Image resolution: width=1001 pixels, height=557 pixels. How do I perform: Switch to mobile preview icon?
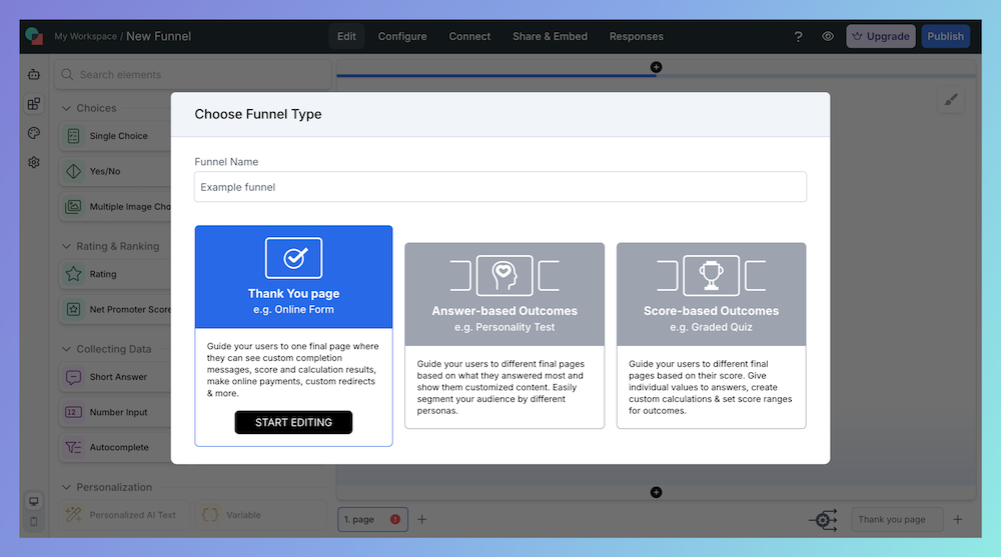[x=34, y=521]
